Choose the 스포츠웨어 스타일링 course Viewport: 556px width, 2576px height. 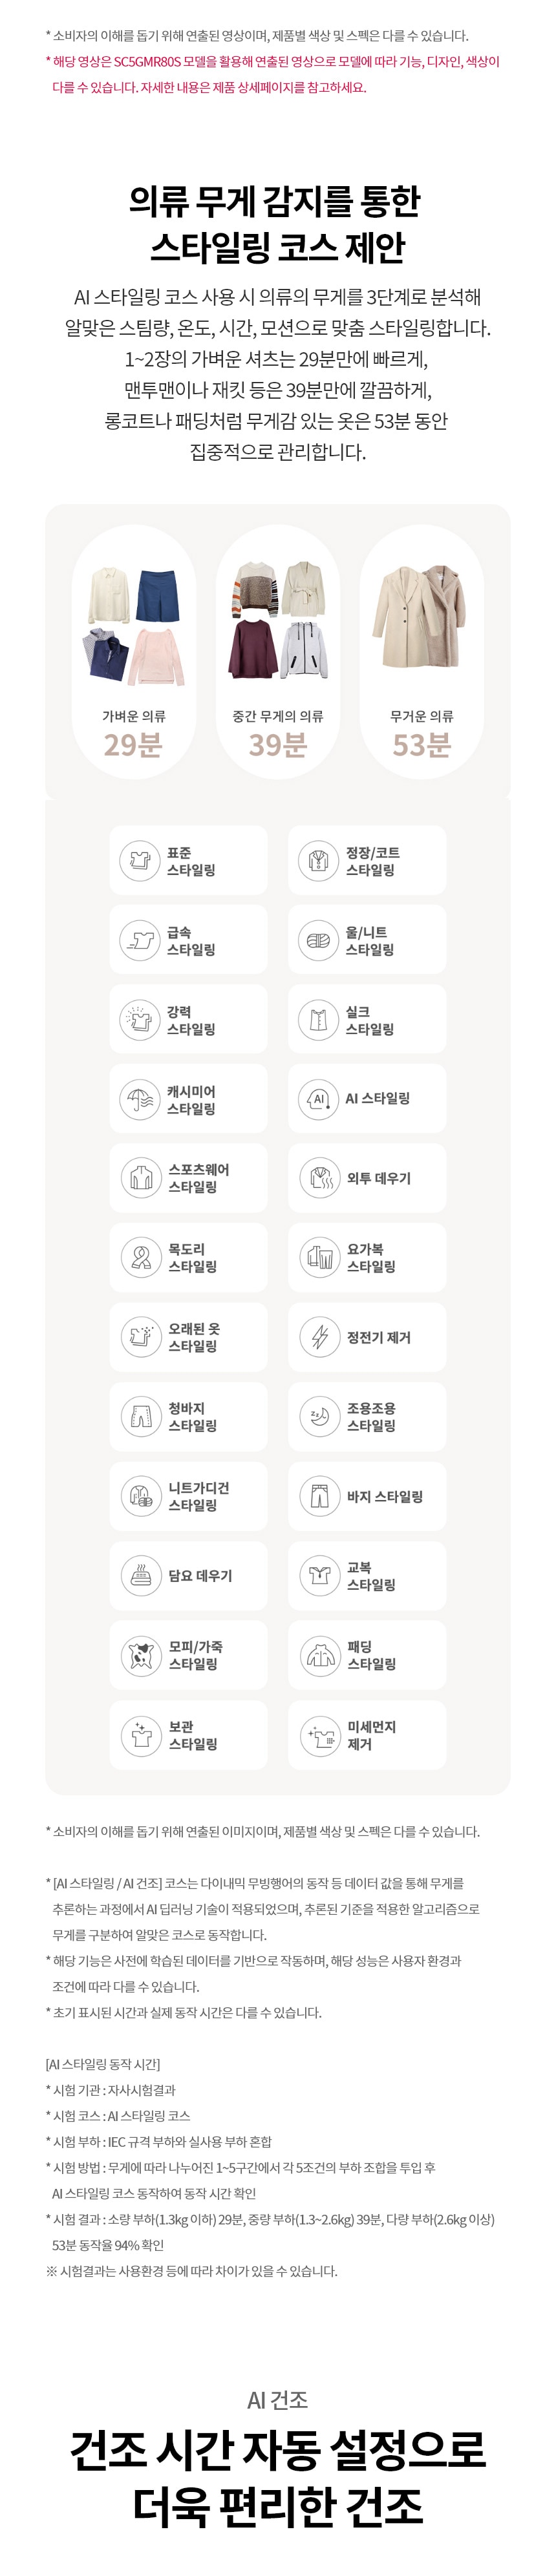(189, 1178)
